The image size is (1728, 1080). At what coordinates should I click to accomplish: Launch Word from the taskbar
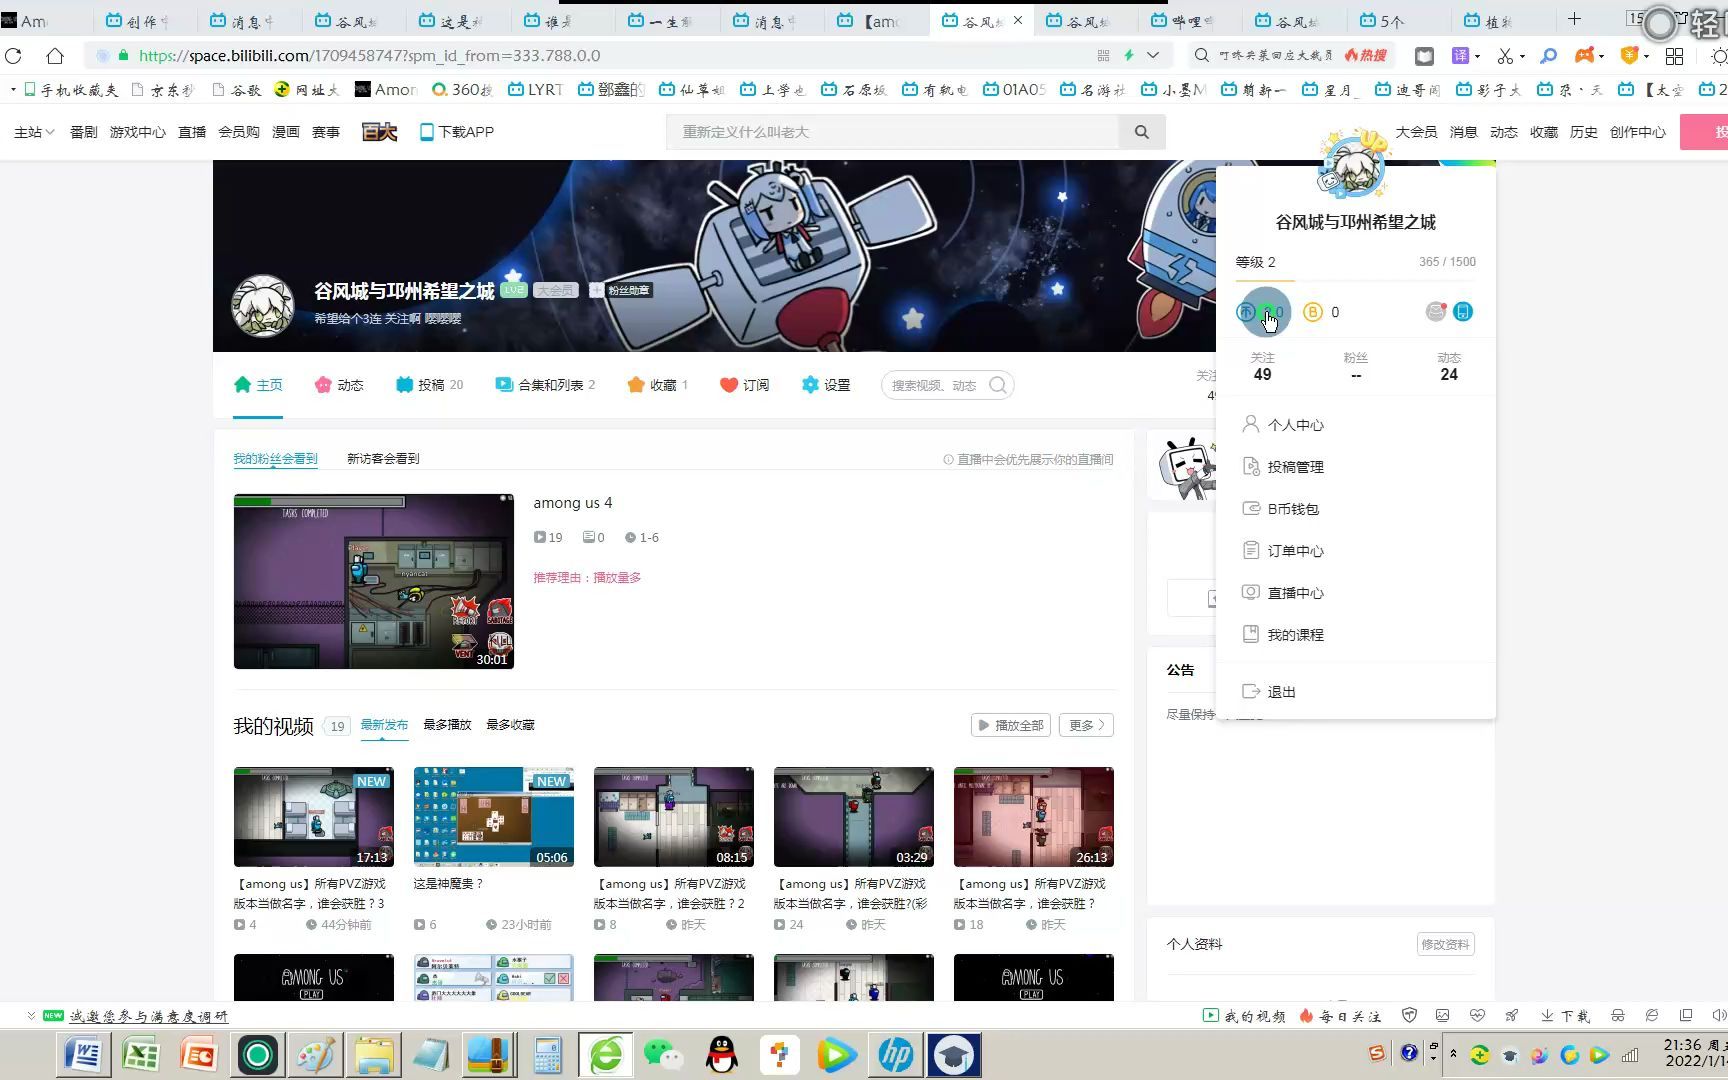pos(83,1055)
